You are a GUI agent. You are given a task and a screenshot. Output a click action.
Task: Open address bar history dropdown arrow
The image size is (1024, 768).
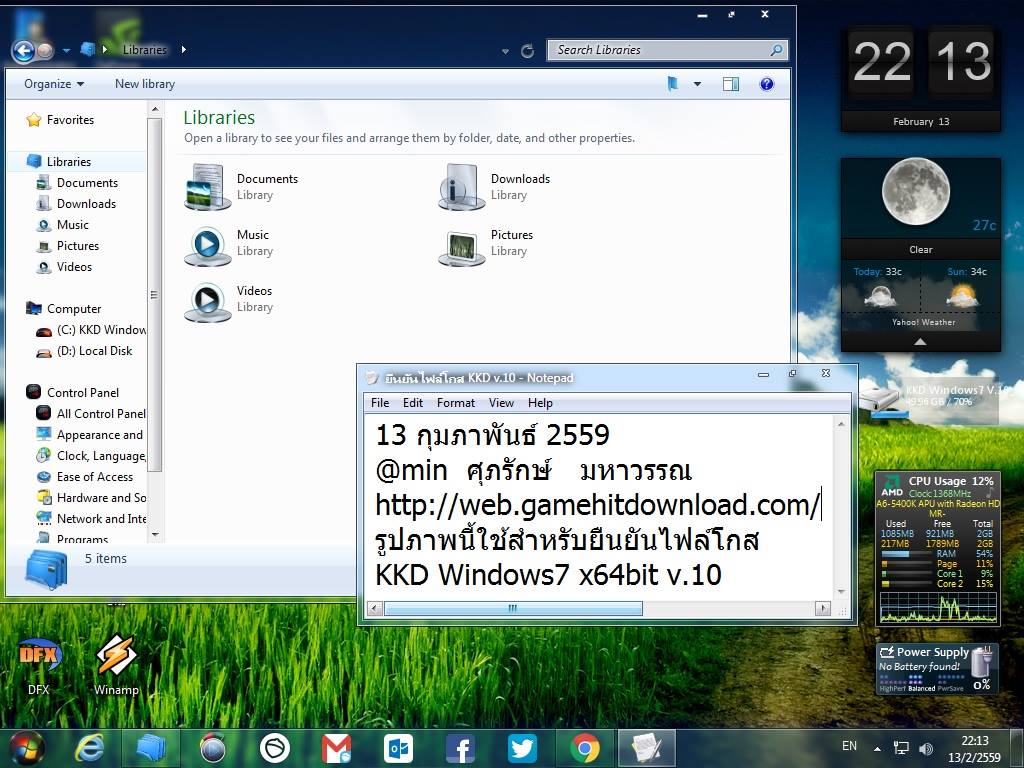[x=505, y=51]
